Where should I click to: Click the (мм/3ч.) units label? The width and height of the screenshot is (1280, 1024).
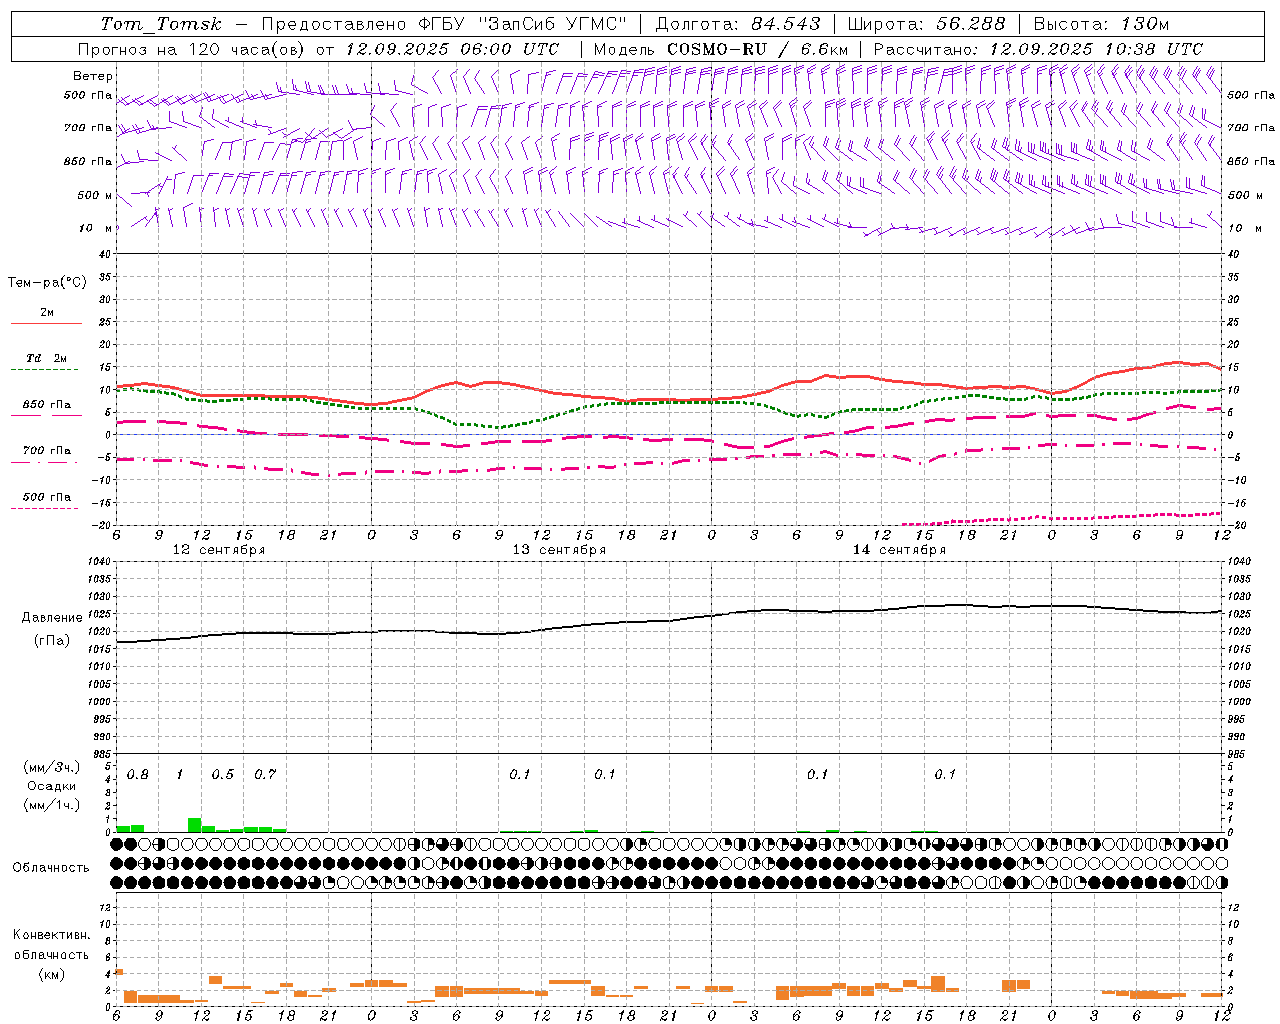tap(51, 767)
